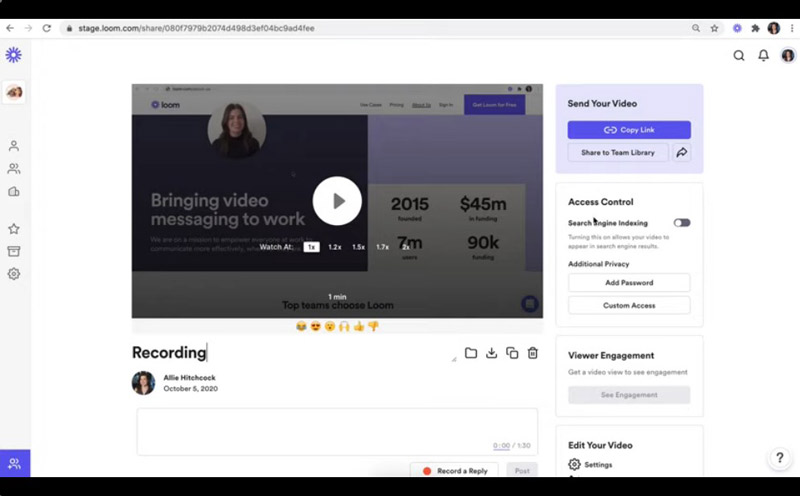Click the share arrow icon

point(682,153)
